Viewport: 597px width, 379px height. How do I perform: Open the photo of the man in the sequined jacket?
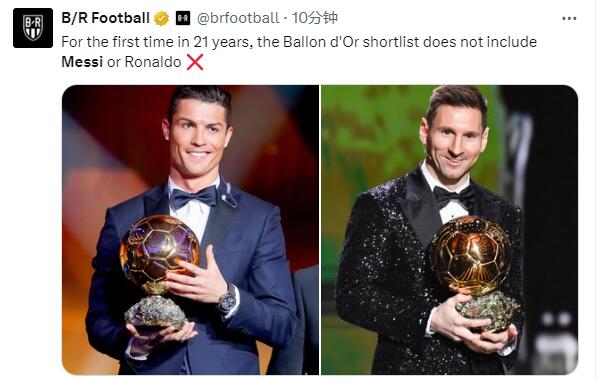pyautogui.click(x=450, y=230)
